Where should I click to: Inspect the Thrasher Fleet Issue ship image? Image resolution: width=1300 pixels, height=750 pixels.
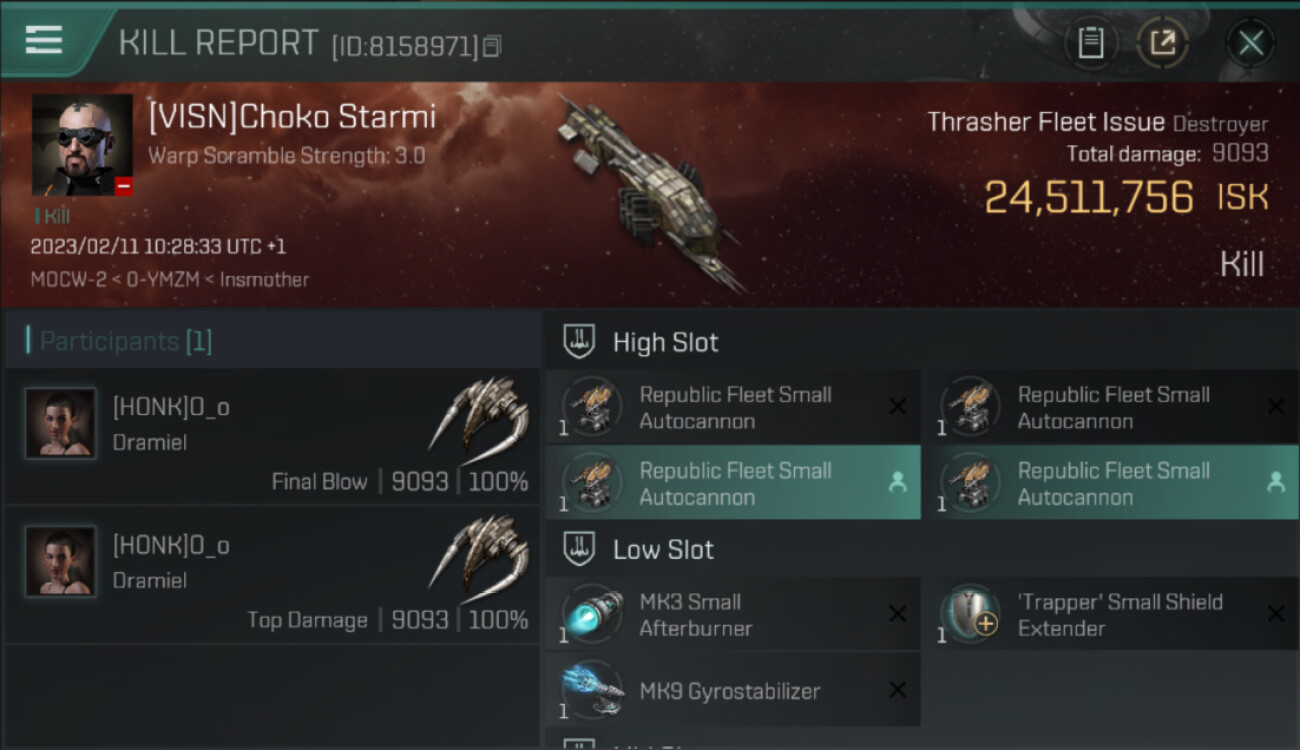650,190
